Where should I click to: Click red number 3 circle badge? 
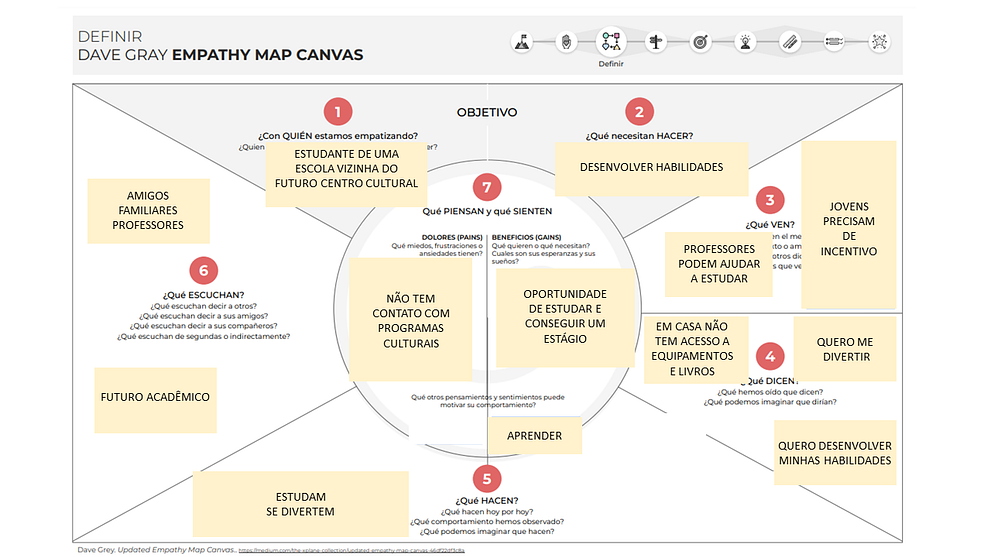point(770,200)
